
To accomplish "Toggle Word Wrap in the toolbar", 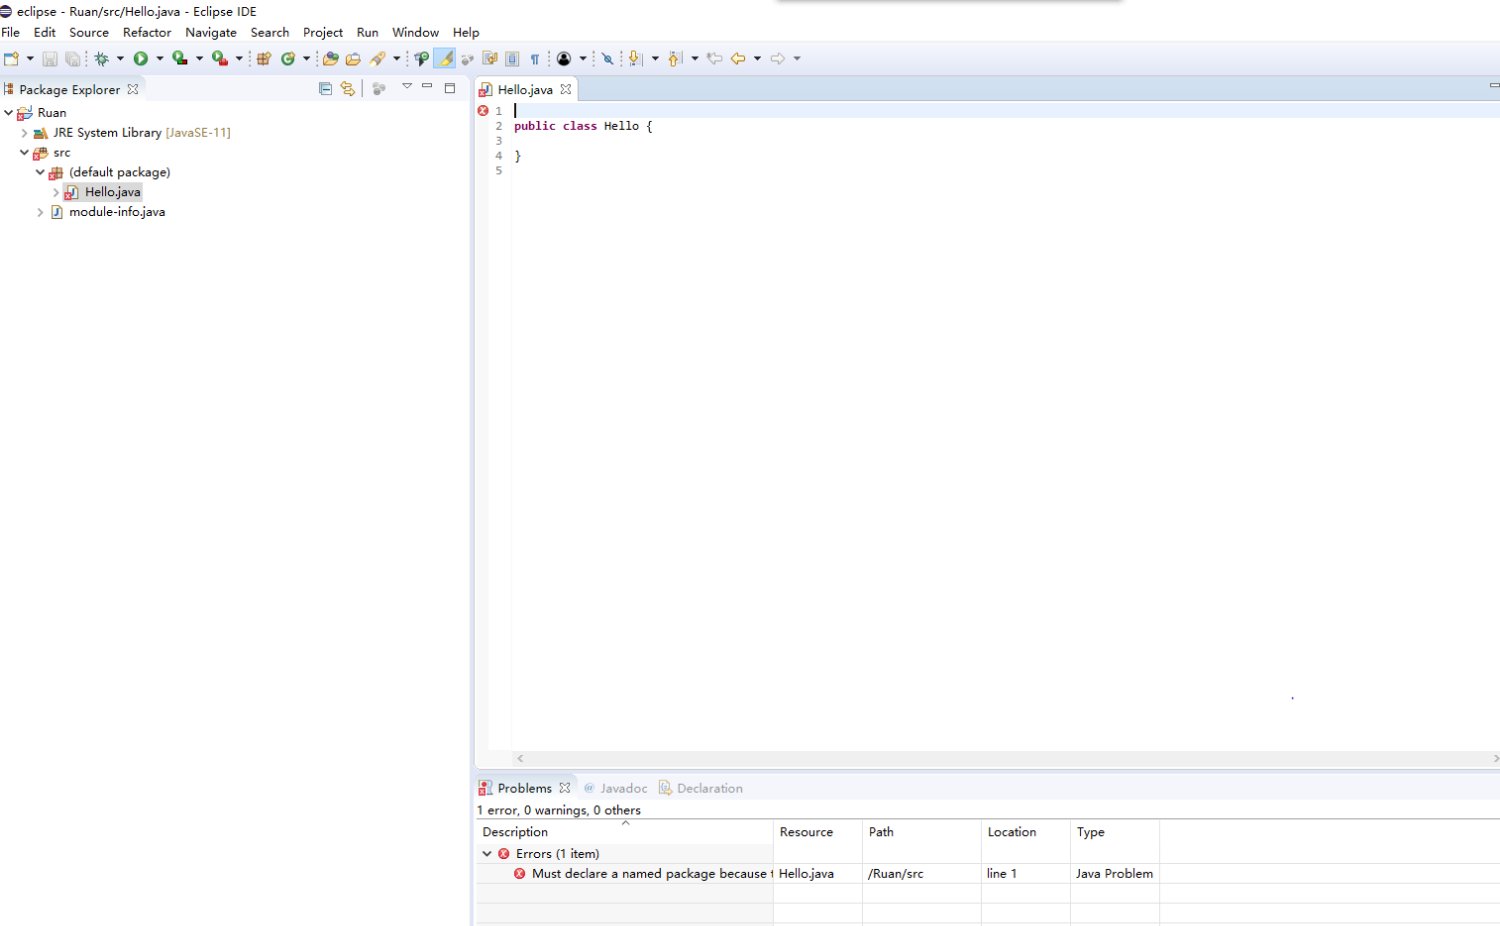I will pyautogui.click(x=490, y=59).
